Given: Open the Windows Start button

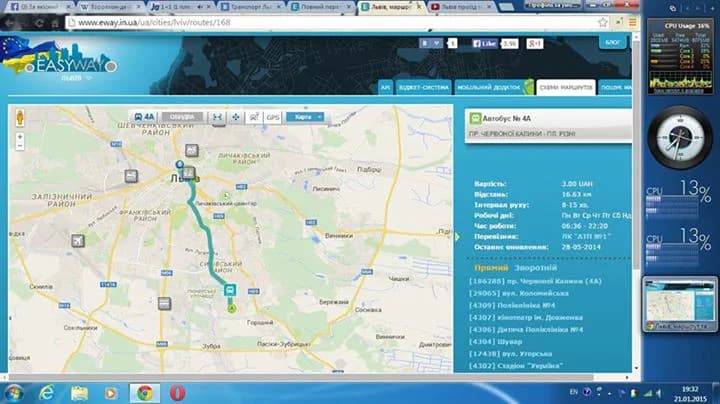Looking at the screenshot, I should (x=13, y=393).
